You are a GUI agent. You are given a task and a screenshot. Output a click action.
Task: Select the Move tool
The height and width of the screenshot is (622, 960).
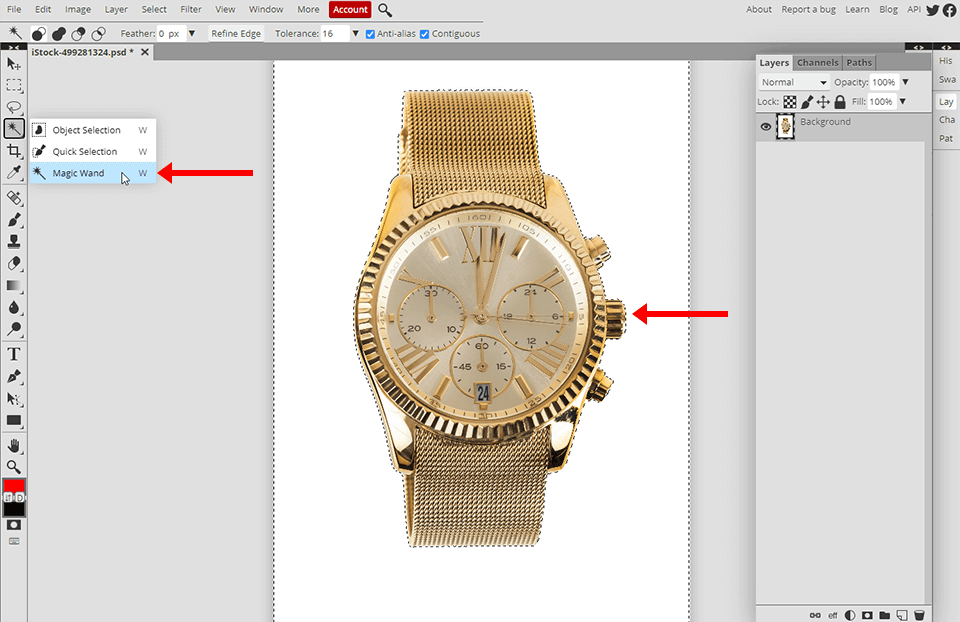point(14,63)
